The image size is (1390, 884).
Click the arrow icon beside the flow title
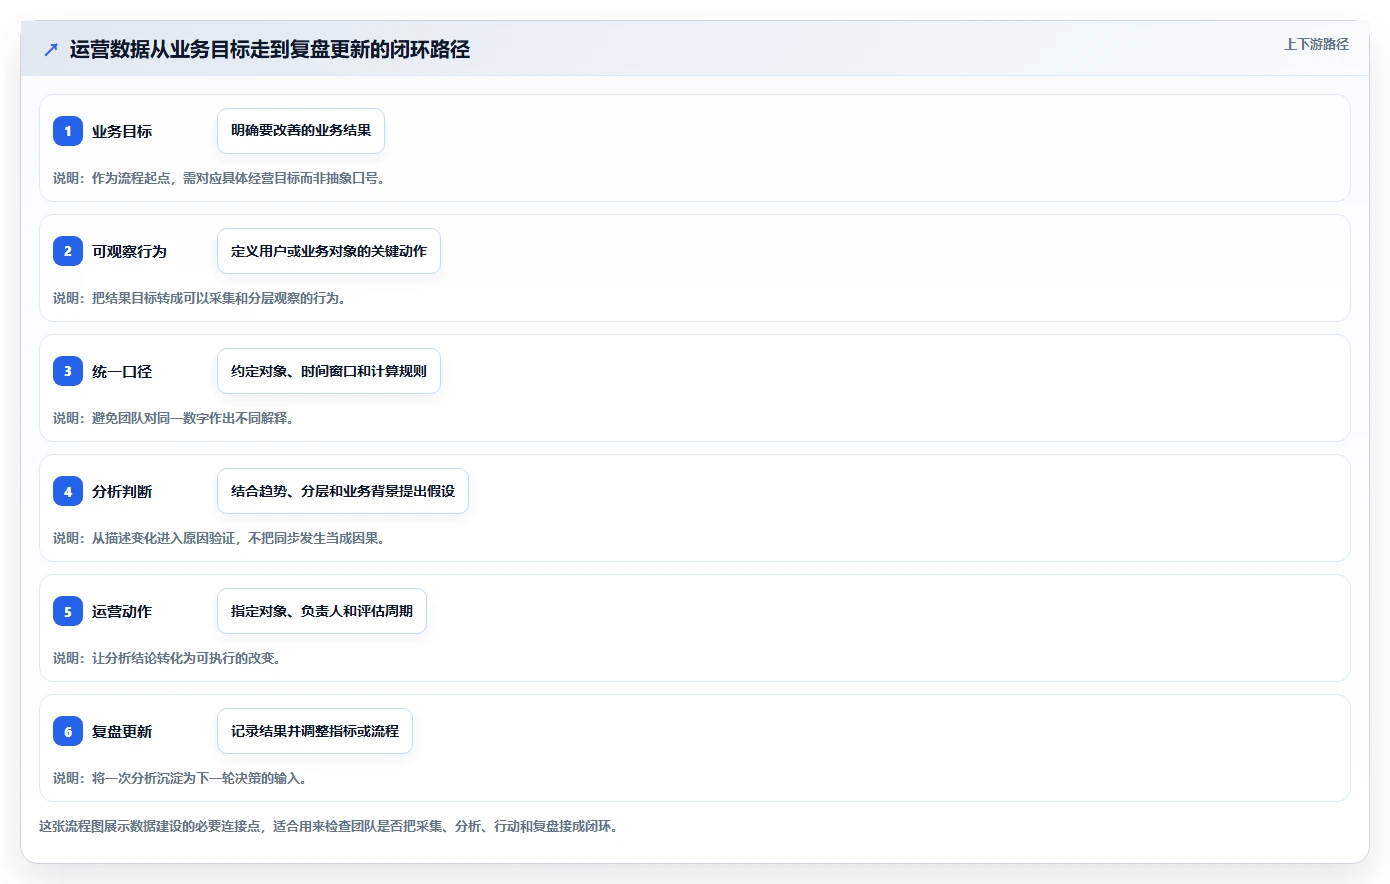(x=51, y=49)
